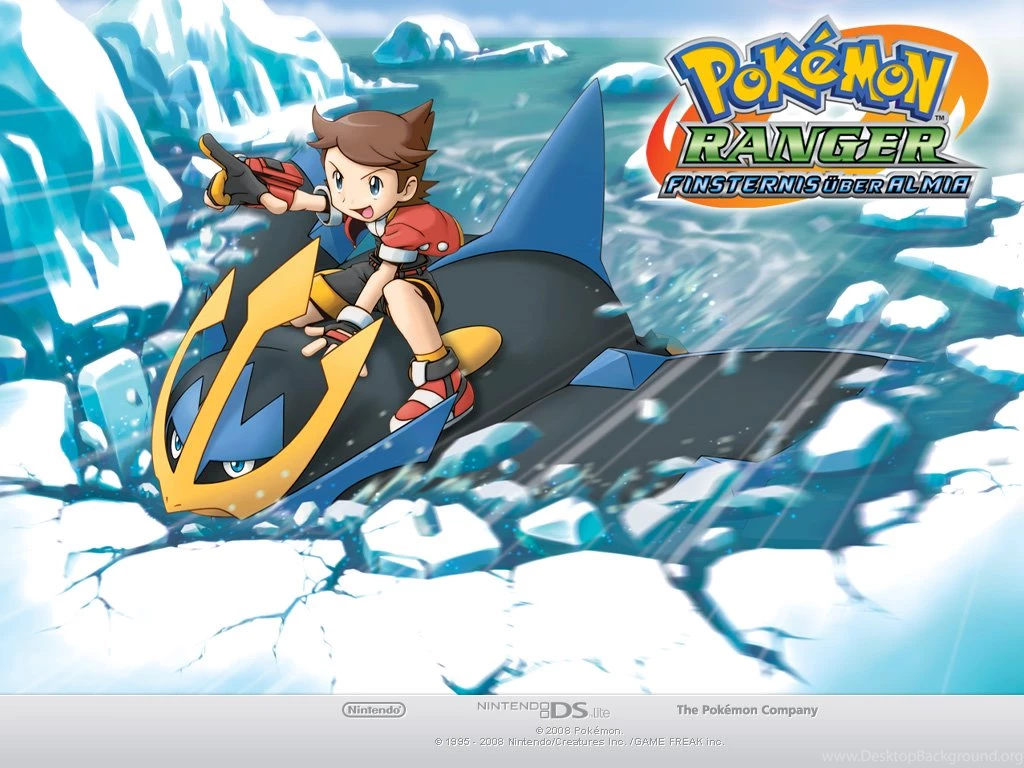Click The Pokémon Company label
The image size is (1024, 768).
pos(748,710)
